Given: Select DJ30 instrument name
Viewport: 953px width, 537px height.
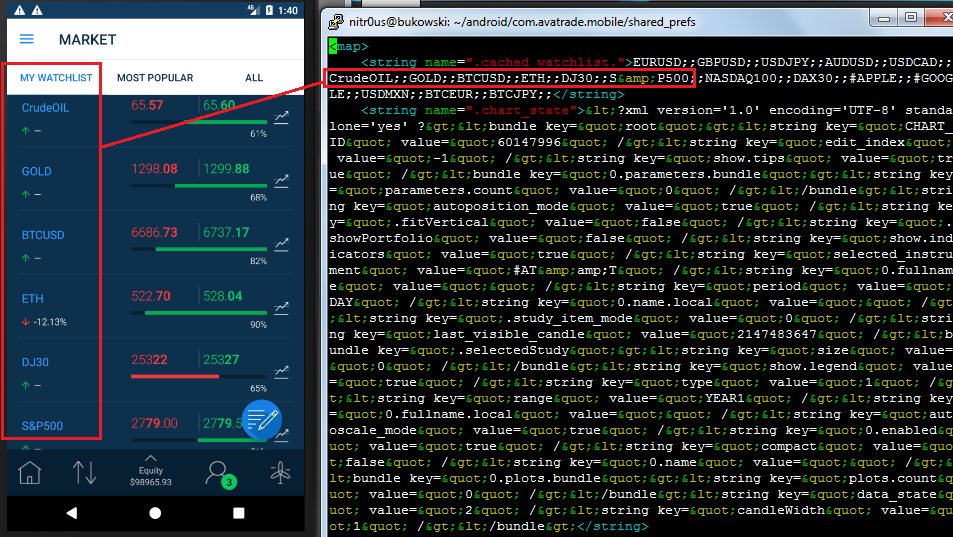Looking at the screenshot, I should tap(35, 363).
